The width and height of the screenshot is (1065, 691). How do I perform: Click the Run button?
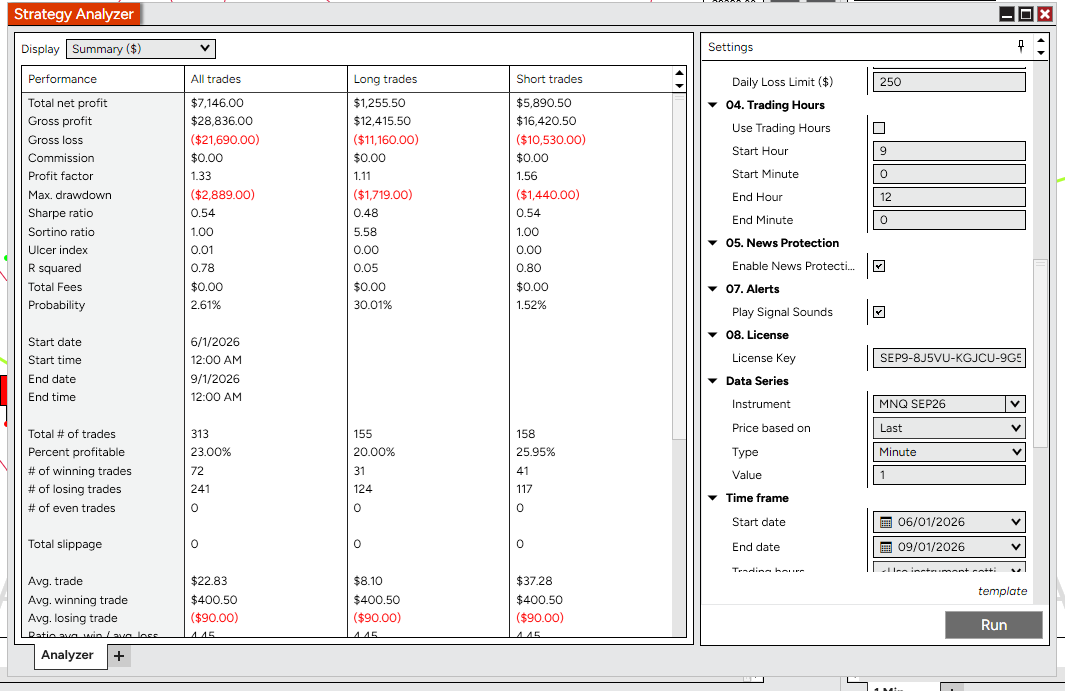coord(994,625)
